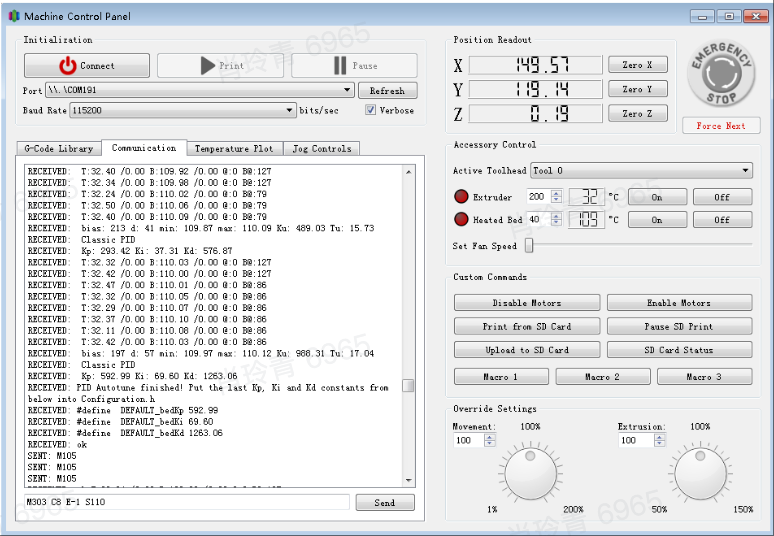The width and height of the screenshot is (774, 536).
Task: Click the Print play button
Action: [220, 66]
